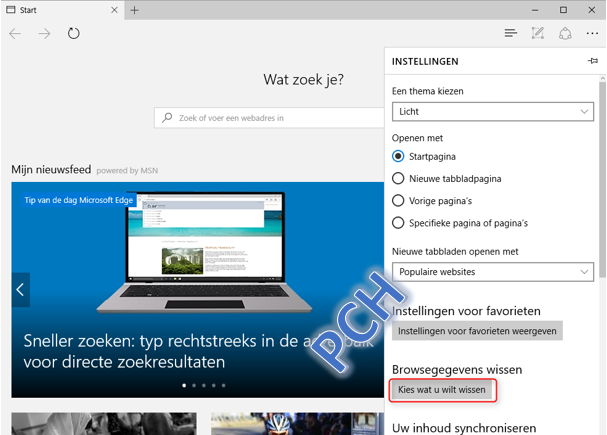Minimize the Edge window
The width and height of the screenshot is (607, 435).
pyautogui.click(x=535, y=10)
